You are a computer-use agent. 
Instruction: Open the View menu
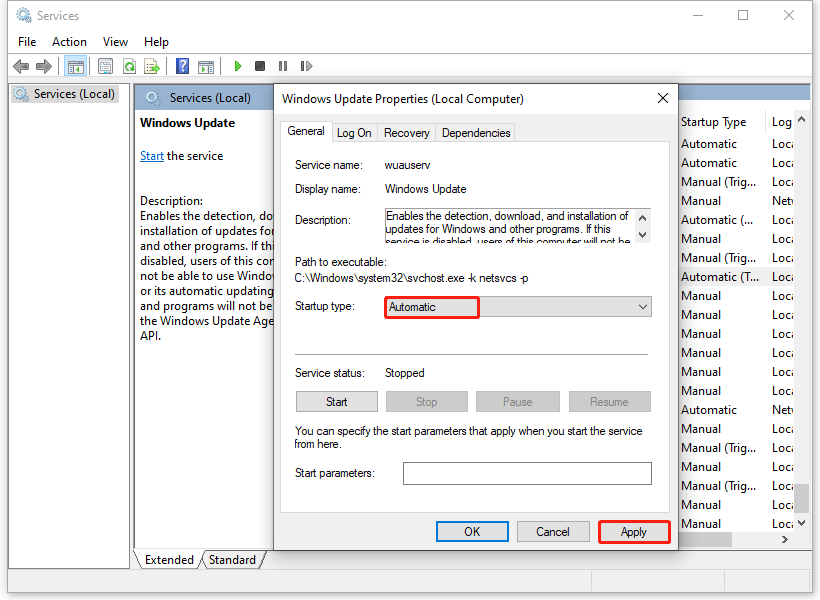115,42
